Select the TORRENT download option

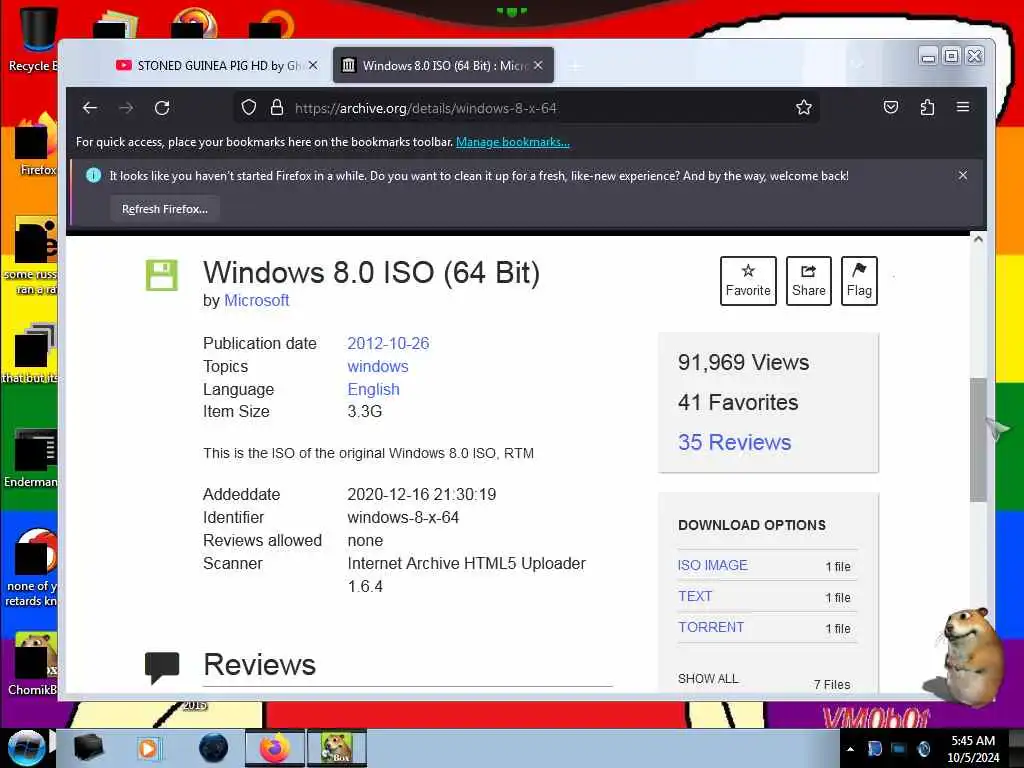[x=711, y=627]
